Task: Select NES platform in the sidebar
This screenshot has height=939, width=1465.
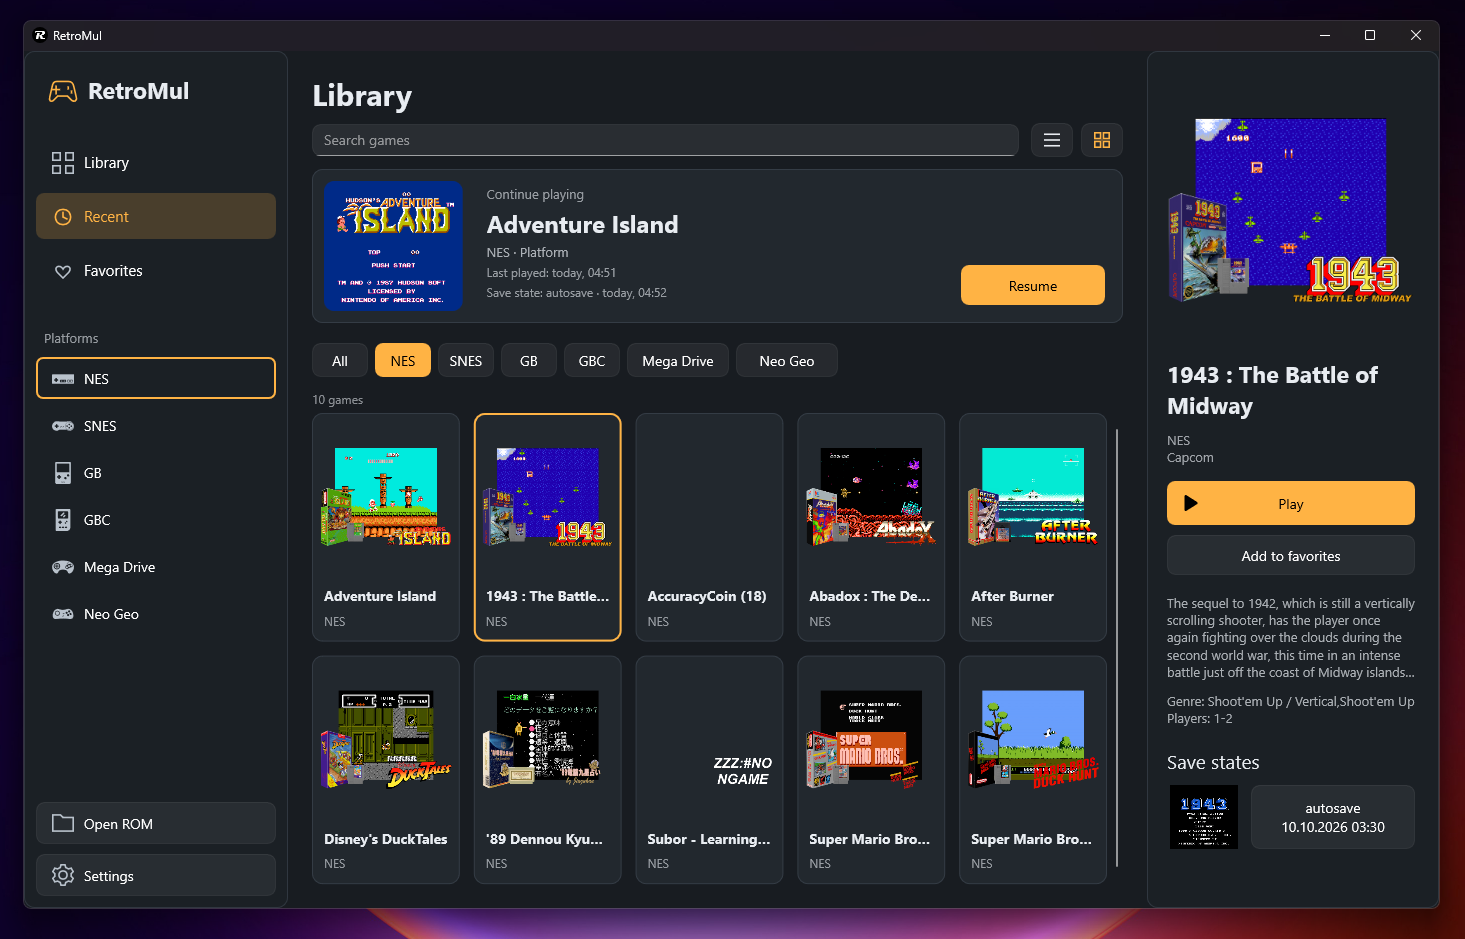Action: point(156,379)
